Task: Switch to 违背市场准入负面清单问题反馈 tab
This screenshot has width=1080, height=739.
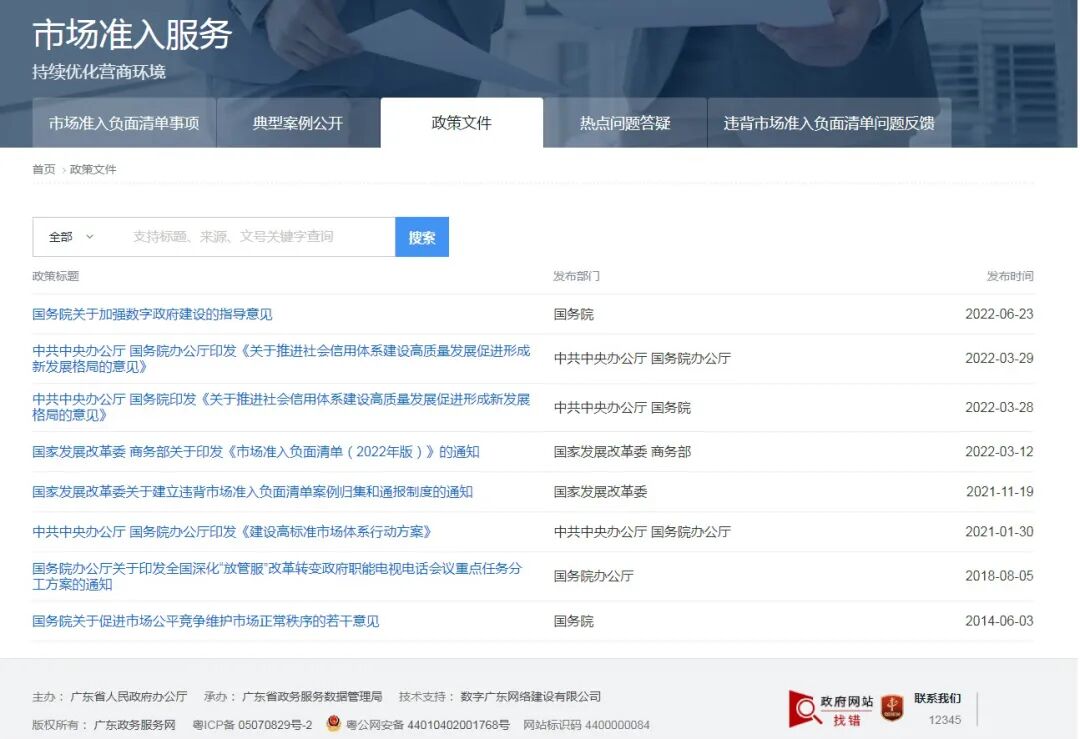Action: pyautogui.click(x=832, y=122)
